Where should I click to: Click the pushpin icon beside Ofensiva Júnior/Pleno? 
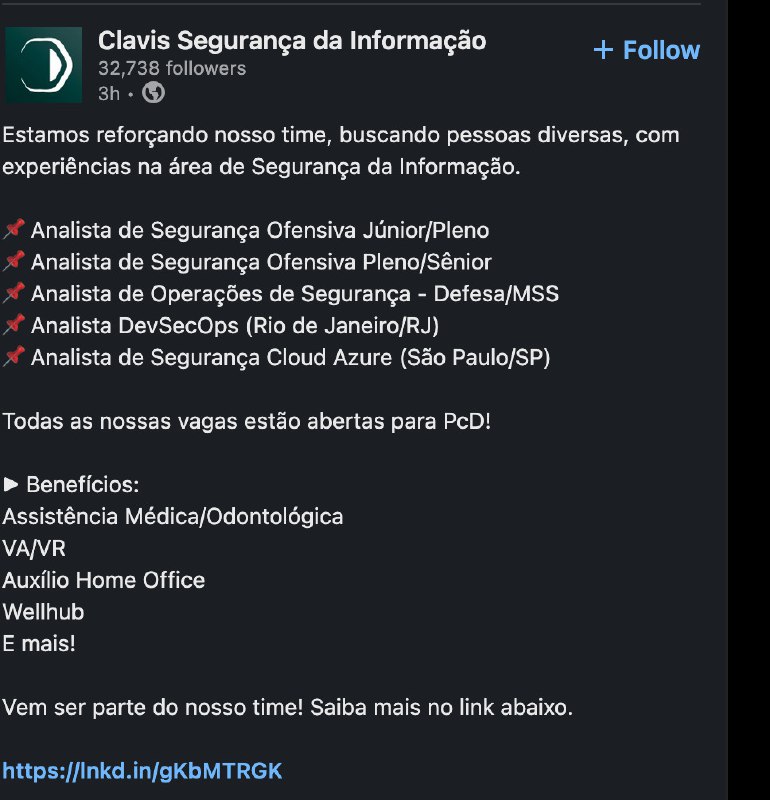coord(14,230)
